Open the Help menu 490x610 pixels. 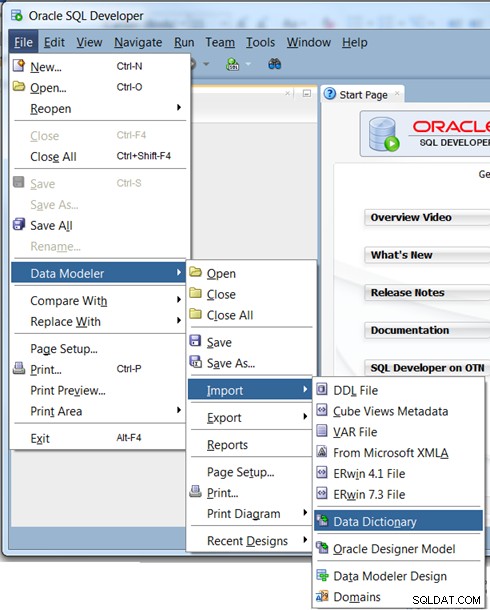[355, 42]
